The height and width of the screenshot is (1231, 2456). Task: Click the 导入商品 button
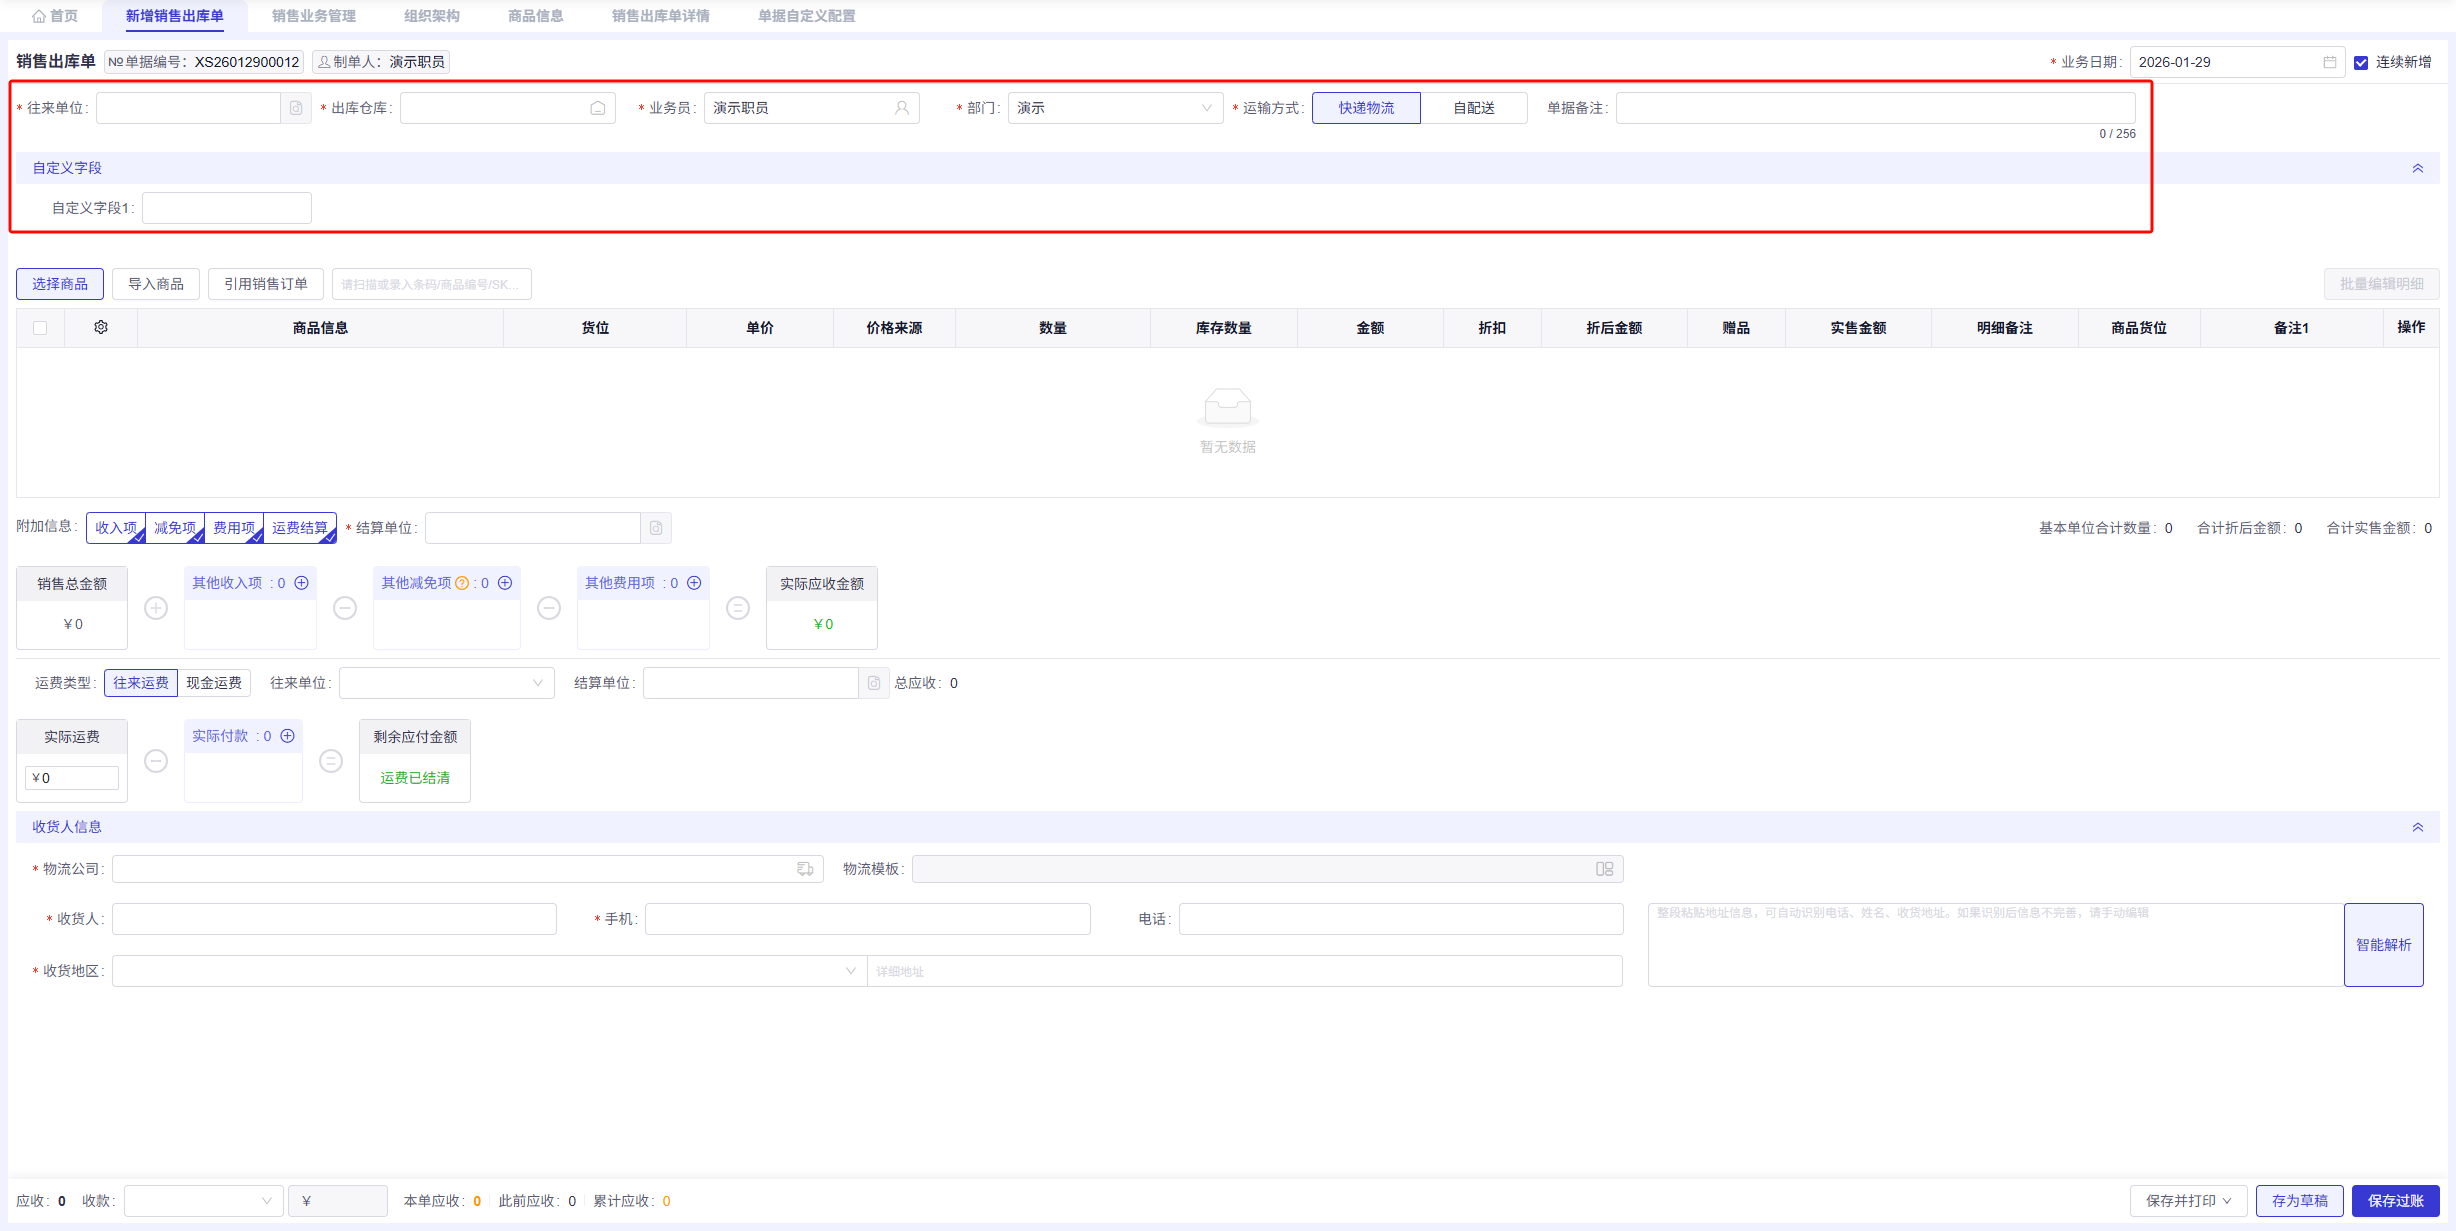click(156, 284)
